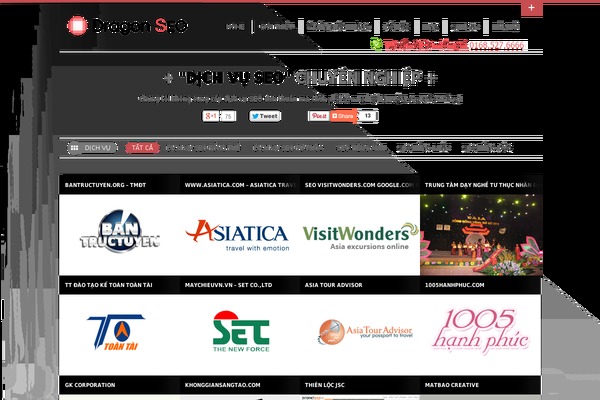Click the phone number 0168.527.6666
600x400 pixels.
(497, 46)
